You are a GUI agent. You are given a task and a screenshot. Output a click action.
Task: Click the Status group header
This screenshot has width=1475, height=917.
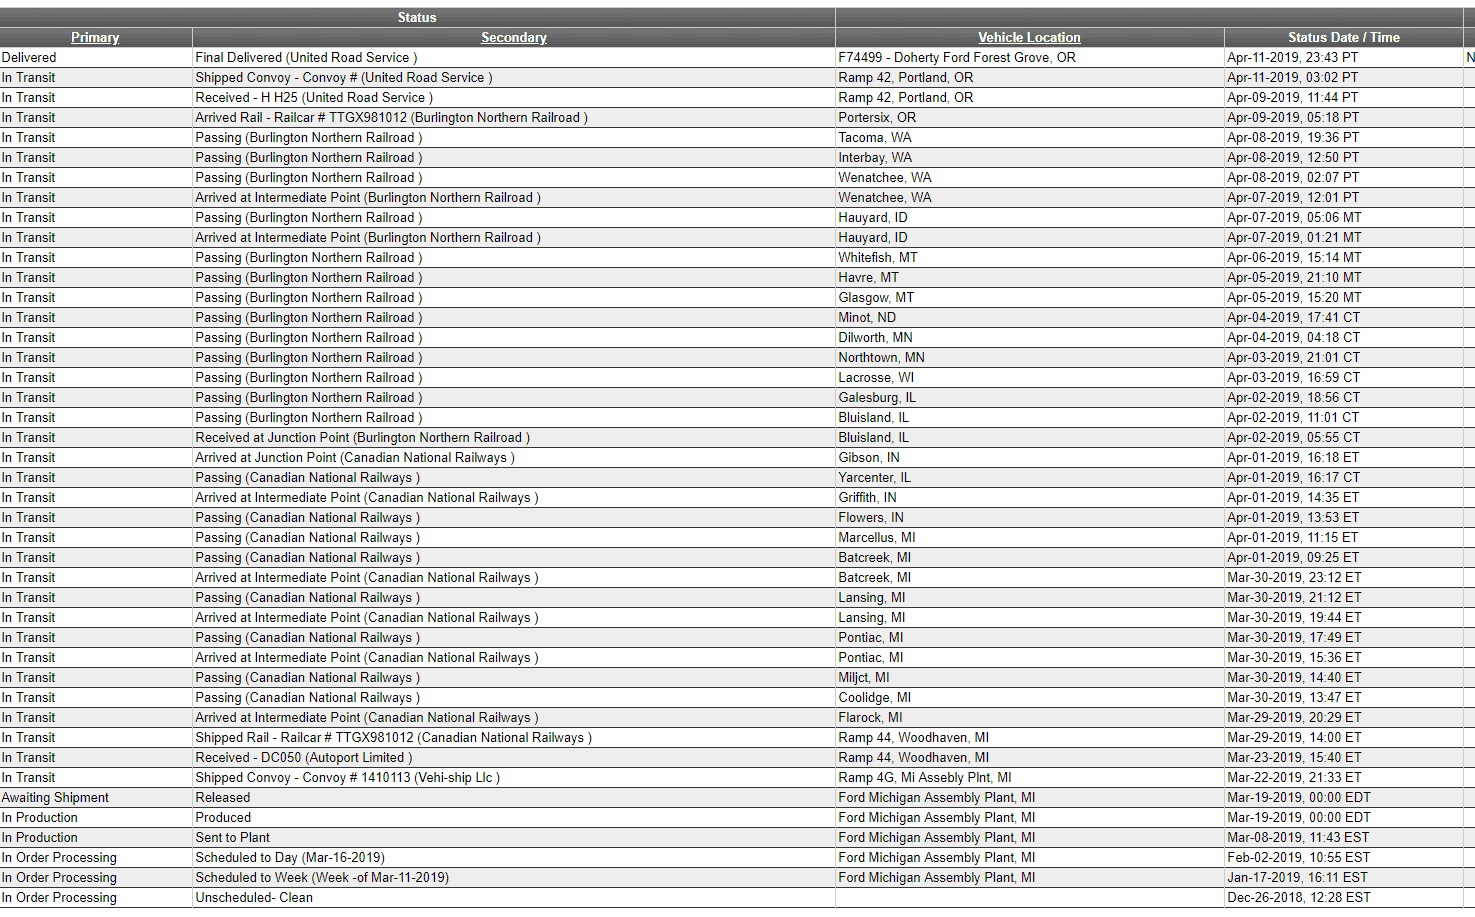pos(417,17)
